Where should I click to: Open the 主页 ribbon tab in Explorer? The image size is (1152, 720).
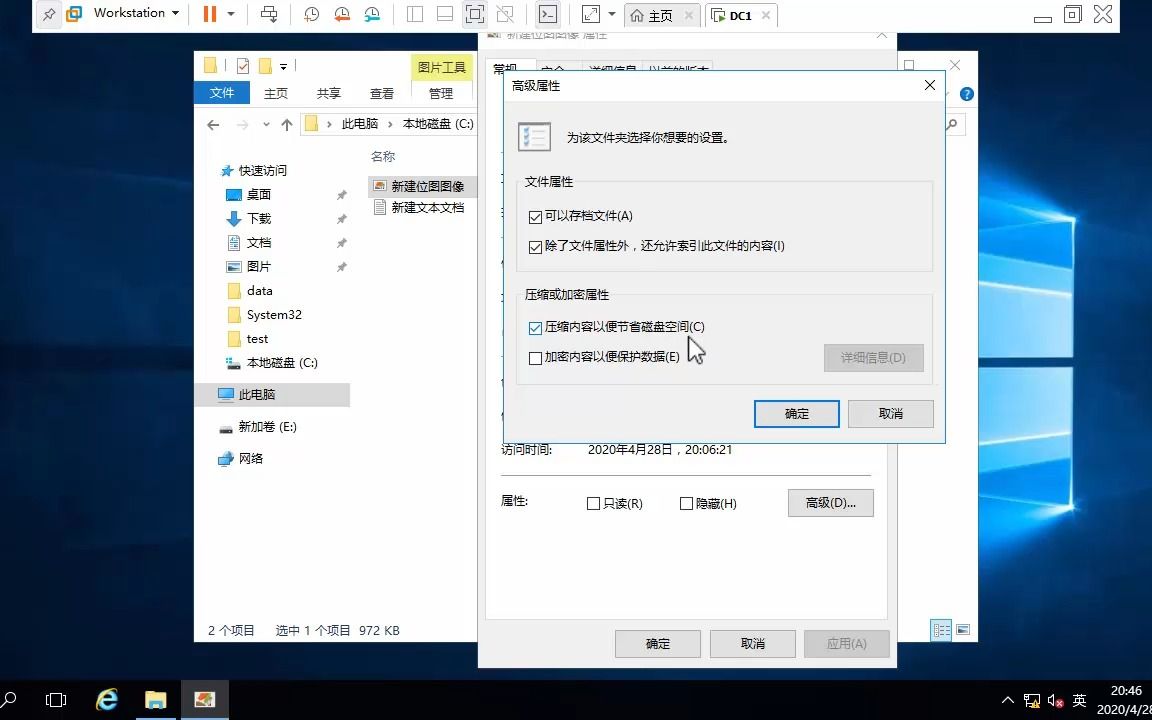tap(276, 93)
